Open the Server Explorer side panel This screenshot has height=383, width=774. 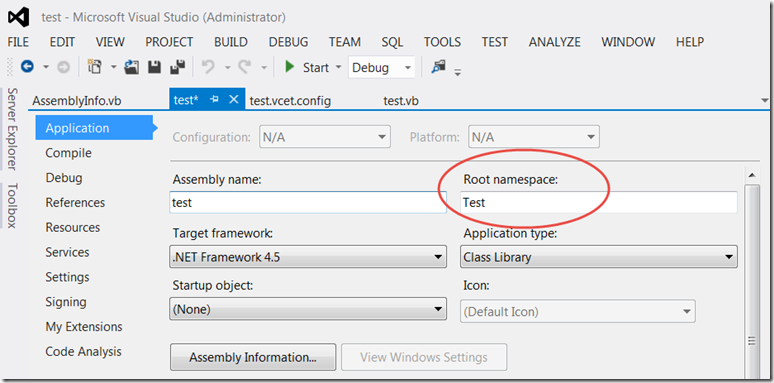coord(12,129)
